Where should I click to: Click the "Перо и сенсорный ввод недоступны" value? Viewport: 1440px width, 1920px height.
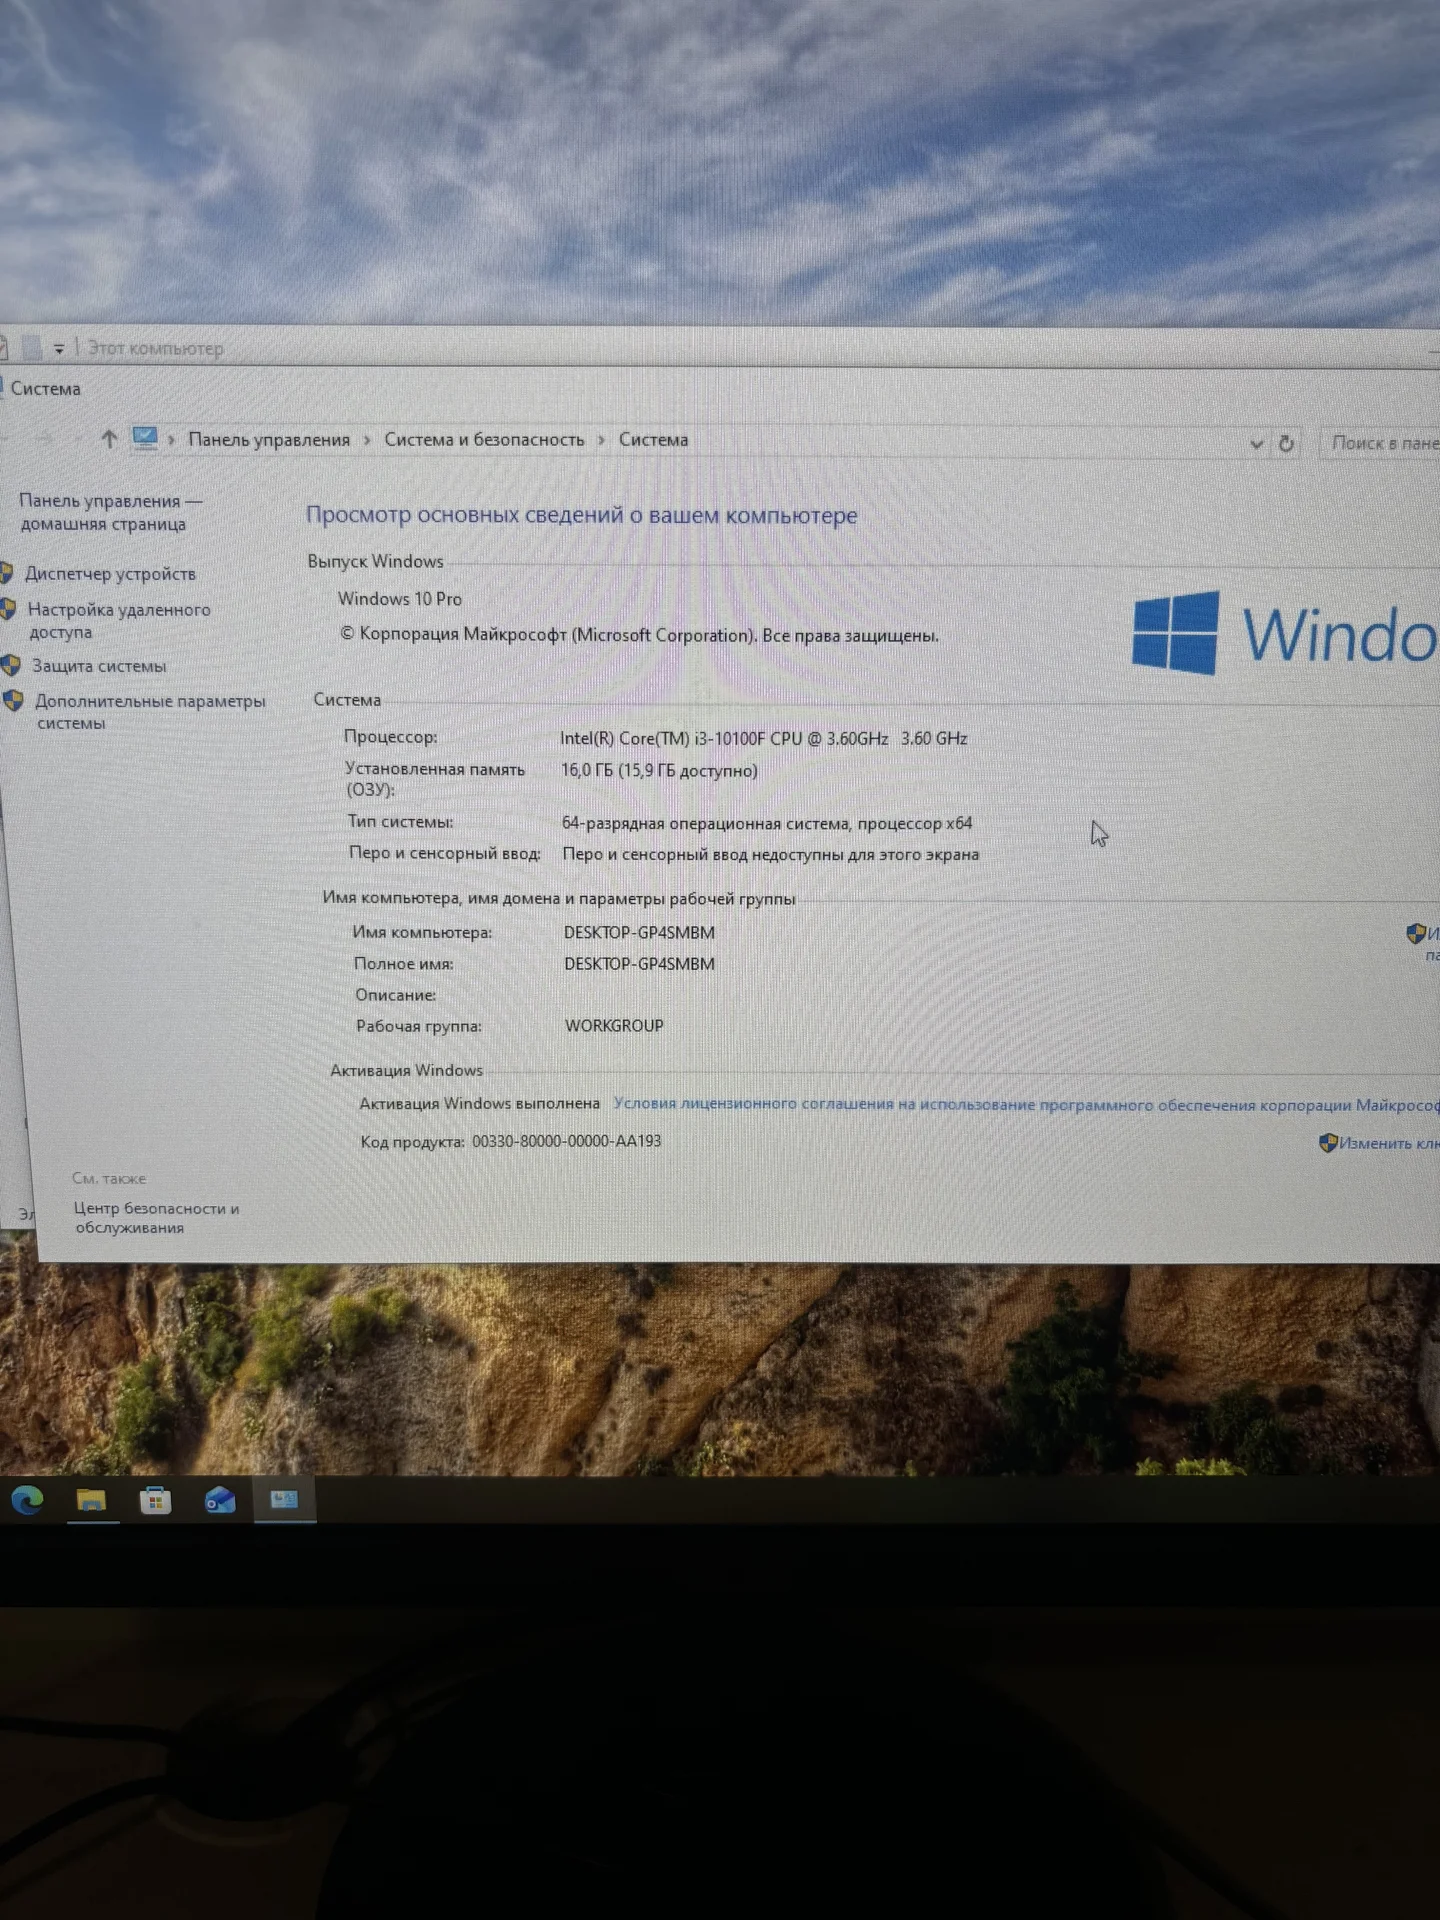[x=770, y=854]
